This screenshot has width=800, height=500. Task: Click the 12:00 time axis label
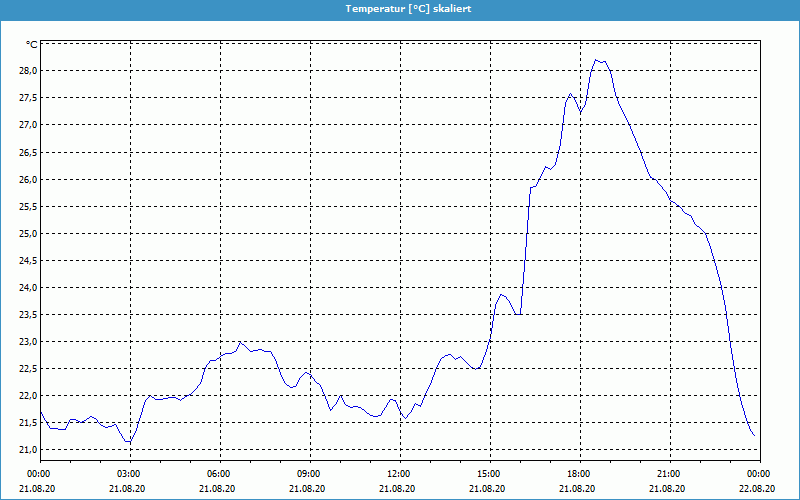coord(399,473)
